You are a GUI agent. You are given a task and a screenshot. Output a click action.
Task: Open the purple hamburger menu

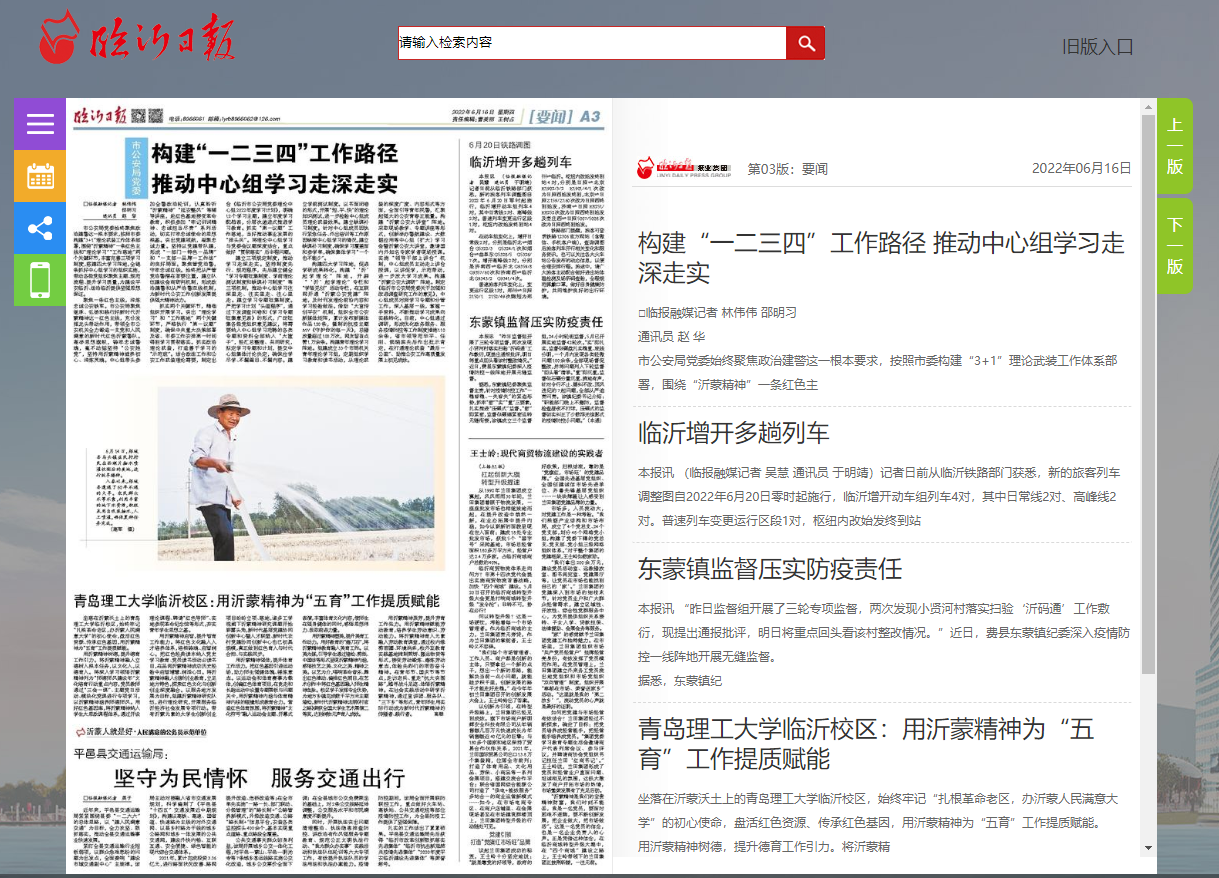click(40, 124)
